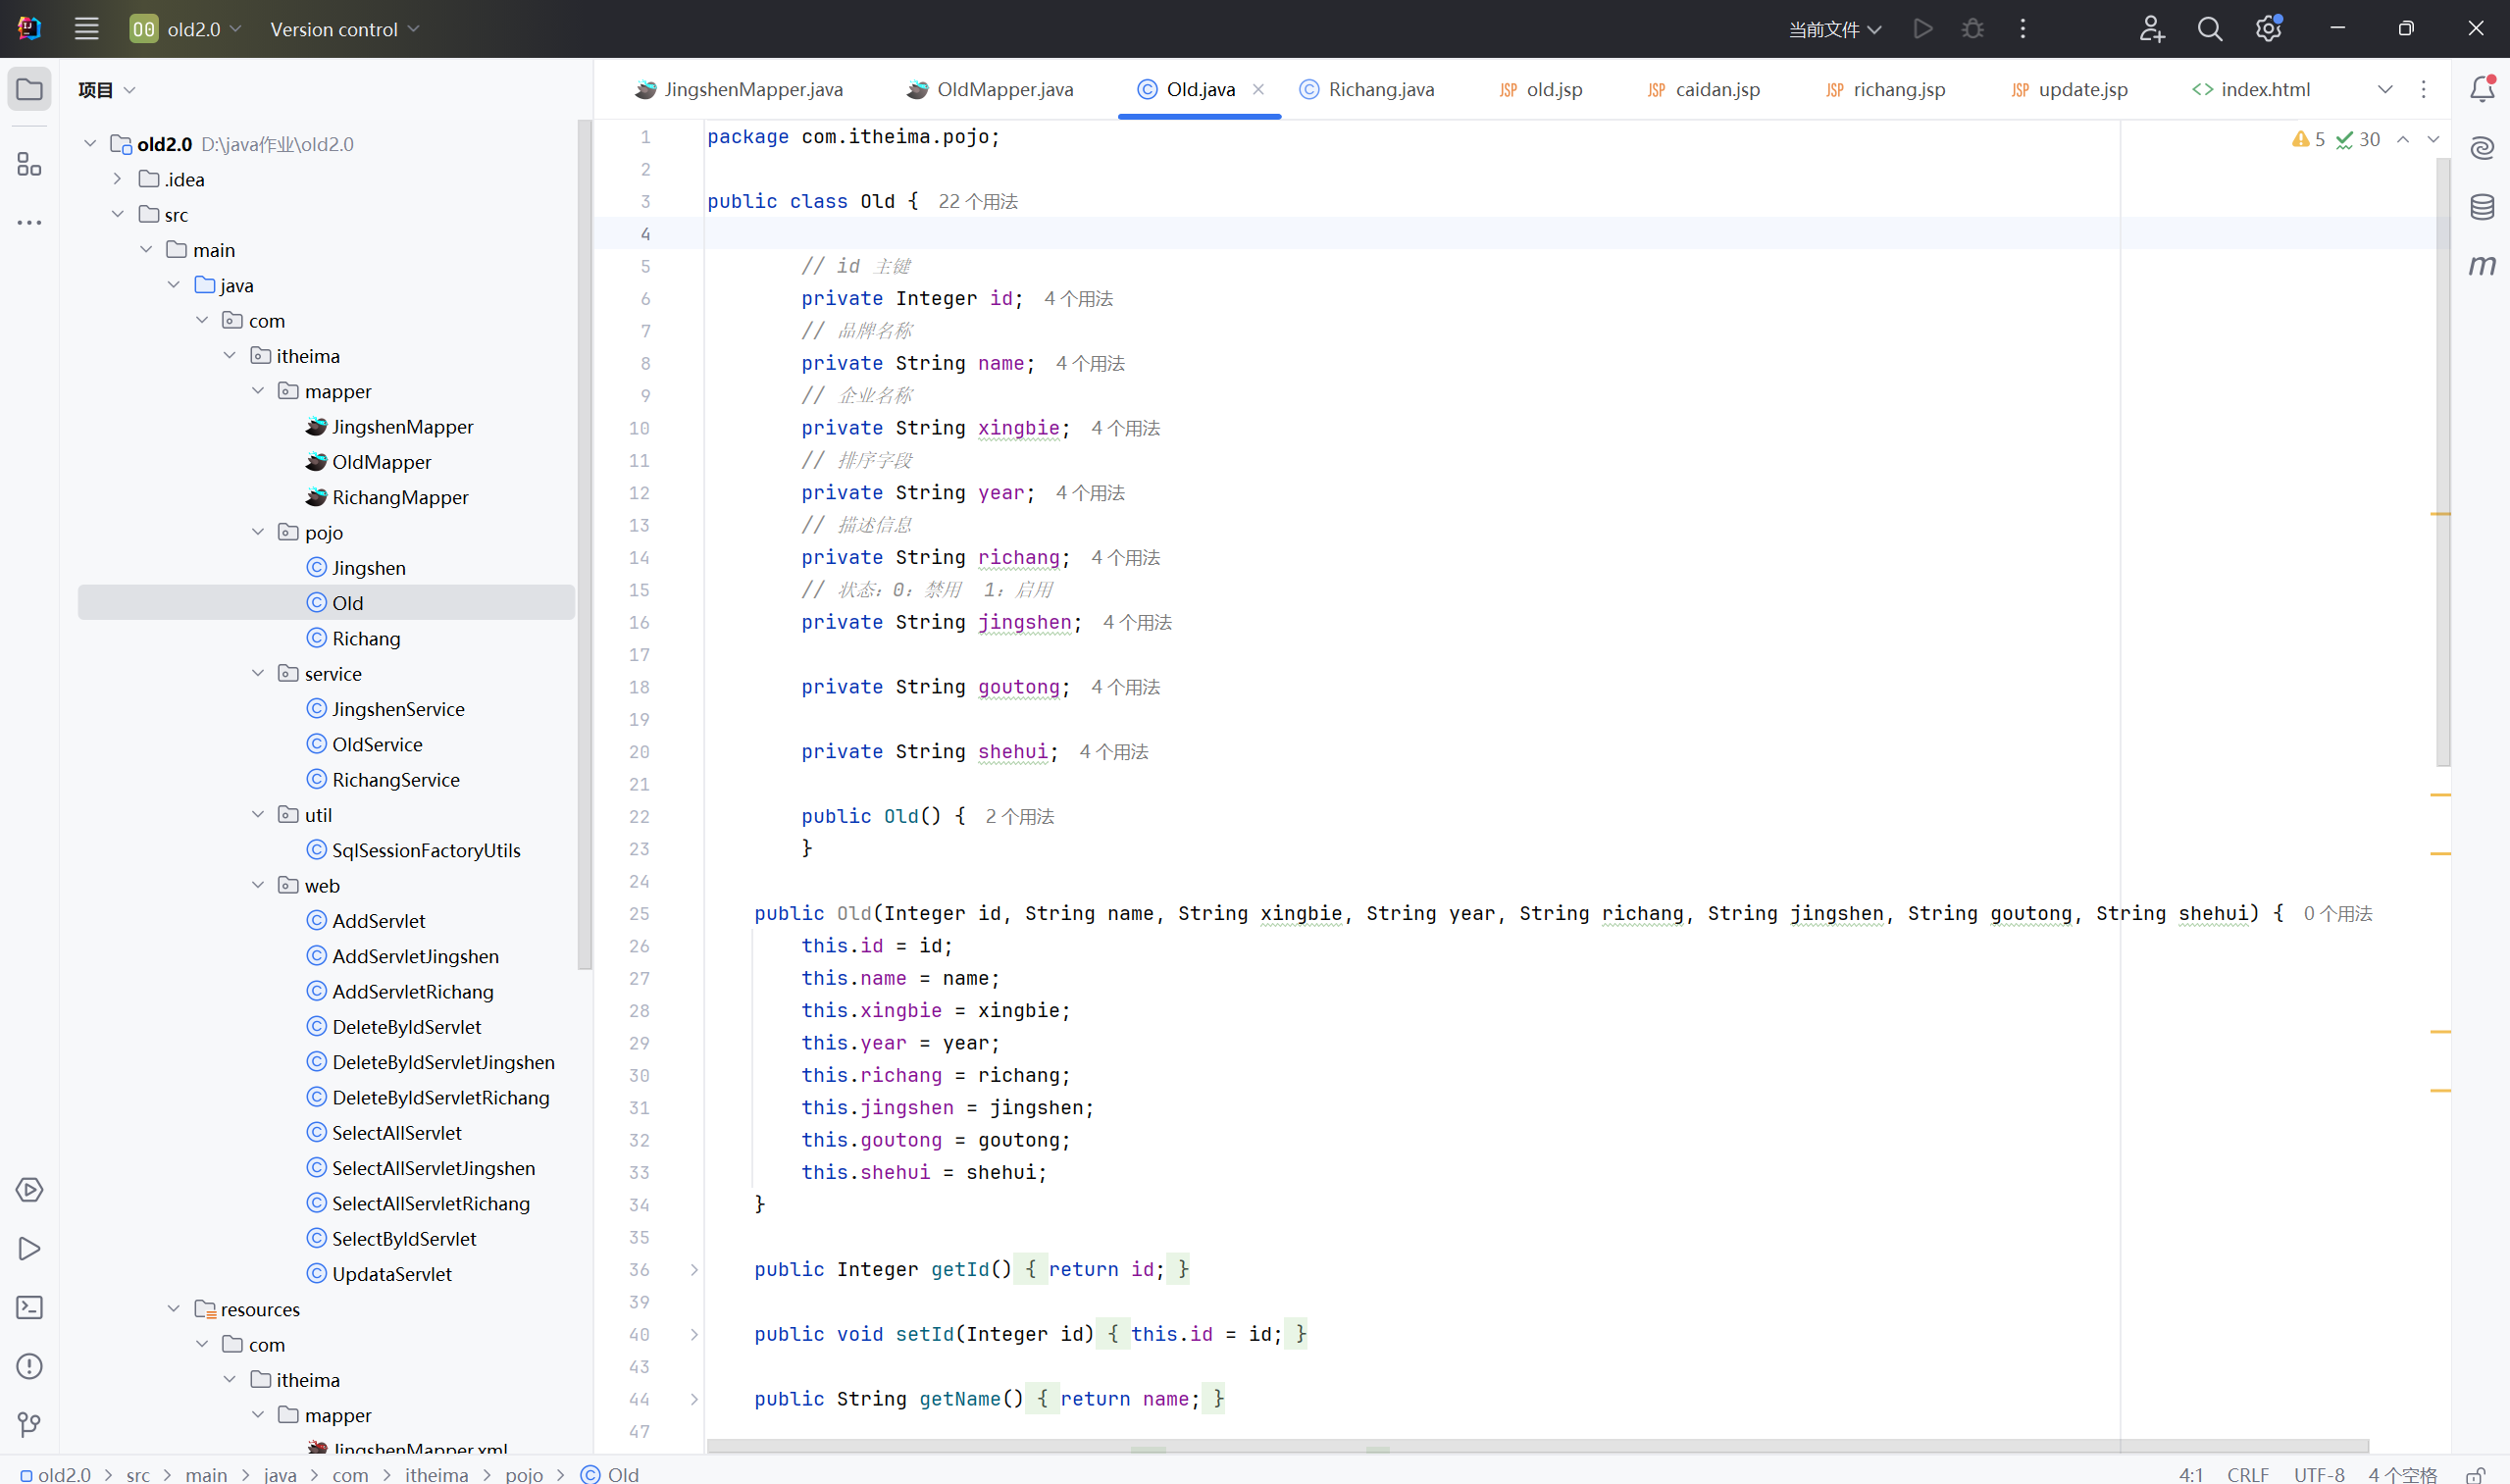The image size is (2510, 1484).
Task: Open the Structure tool window icon
Action: pyautogui.click(x=29, y=164)
